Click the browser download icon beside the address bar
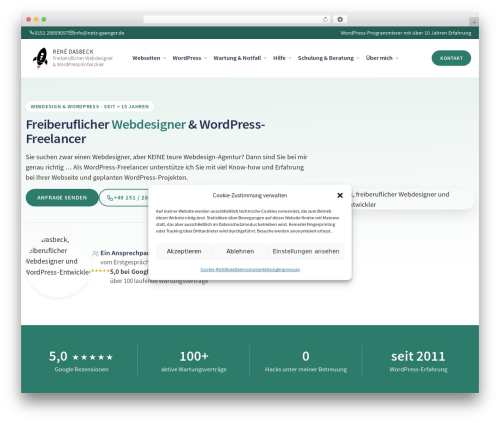This screenshot has width=500, height=423. point(340,19)
